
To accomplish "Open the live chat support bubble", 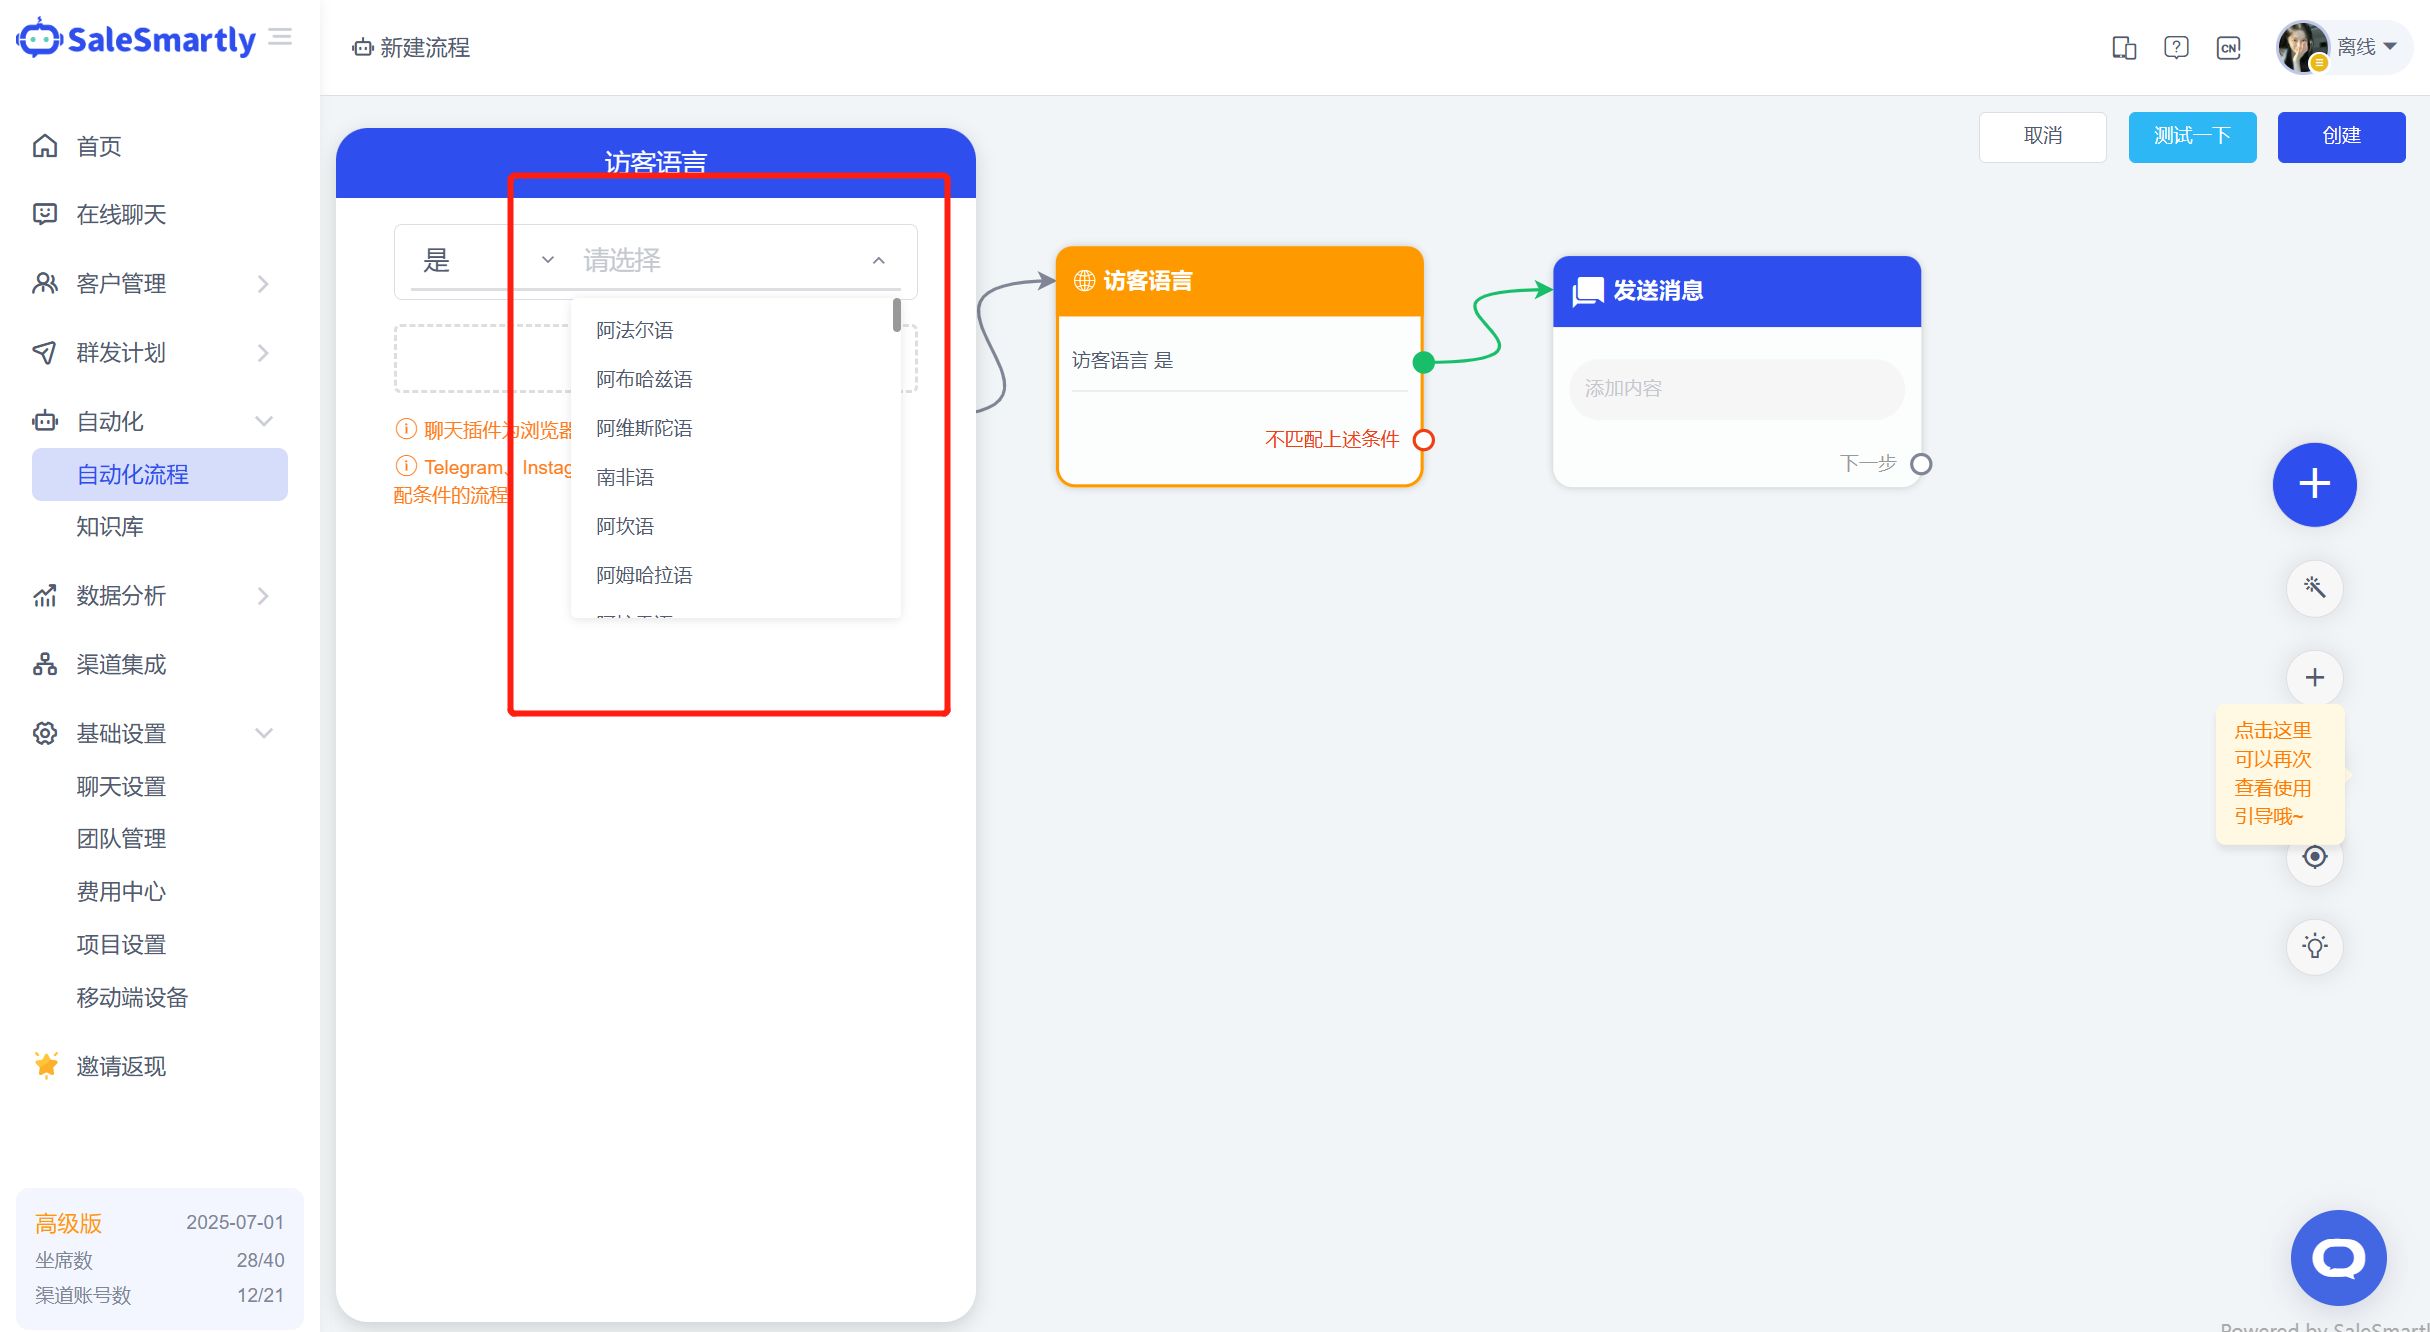I will pyautogui.click(x=2338, y=1257).
